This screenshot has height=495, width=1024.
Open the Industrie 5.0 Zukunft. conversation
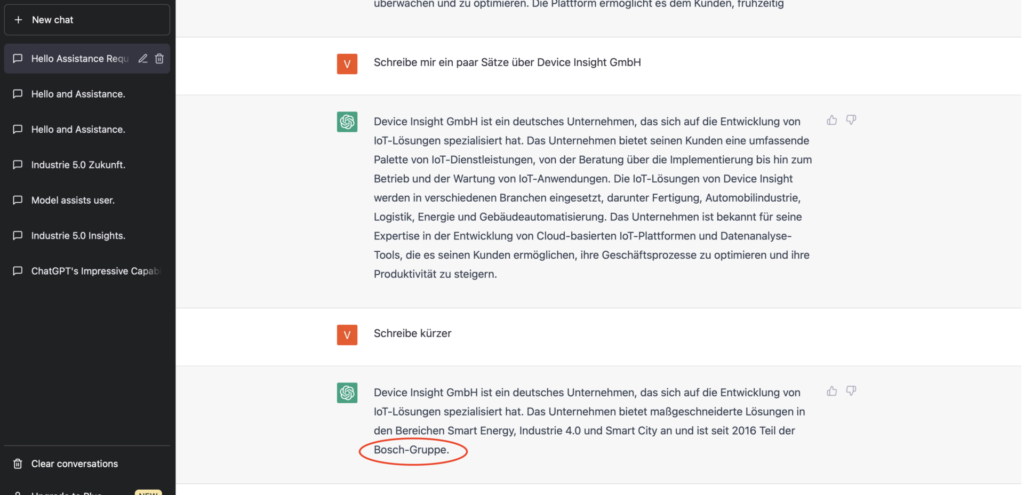pyautogui.click(x=87, y=165)
